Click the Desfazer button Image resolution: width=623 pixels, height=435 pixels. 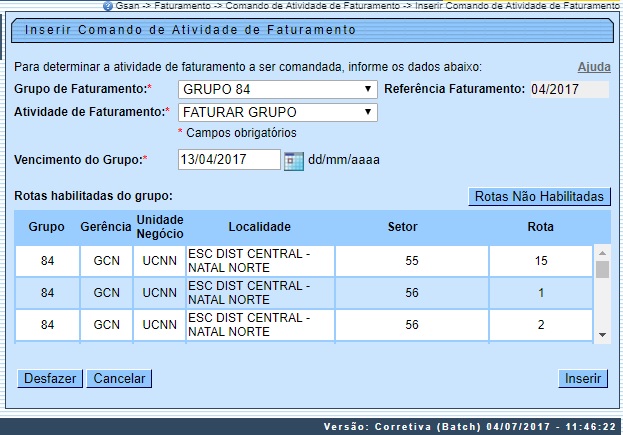tap(50, 379)
